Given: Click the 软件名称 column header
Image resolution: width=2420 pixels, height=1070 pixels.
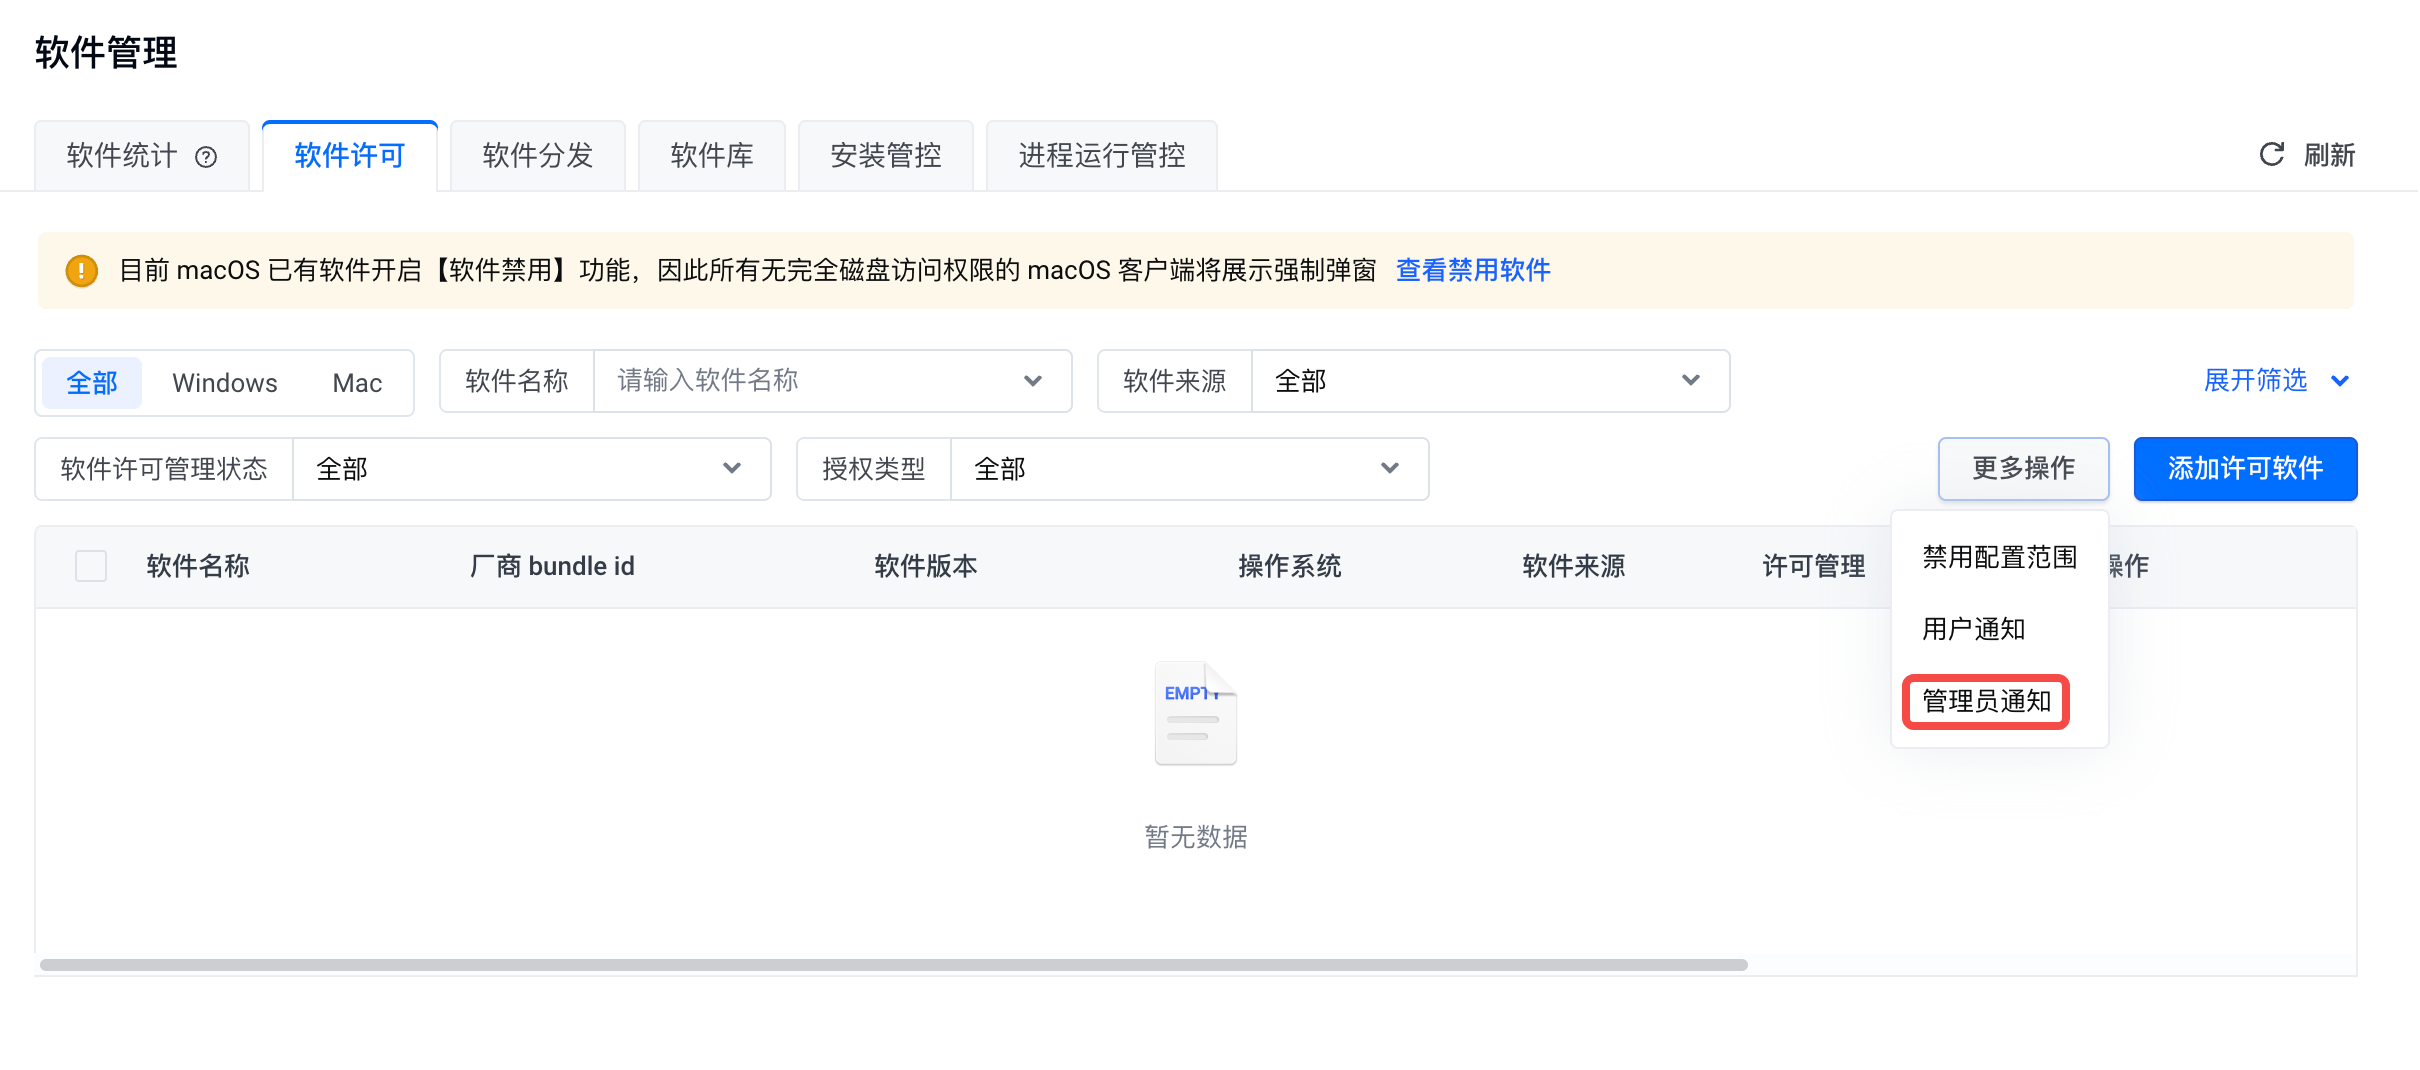Looking at the screenshot, I should pyautogui.click(x=198, y=566).
